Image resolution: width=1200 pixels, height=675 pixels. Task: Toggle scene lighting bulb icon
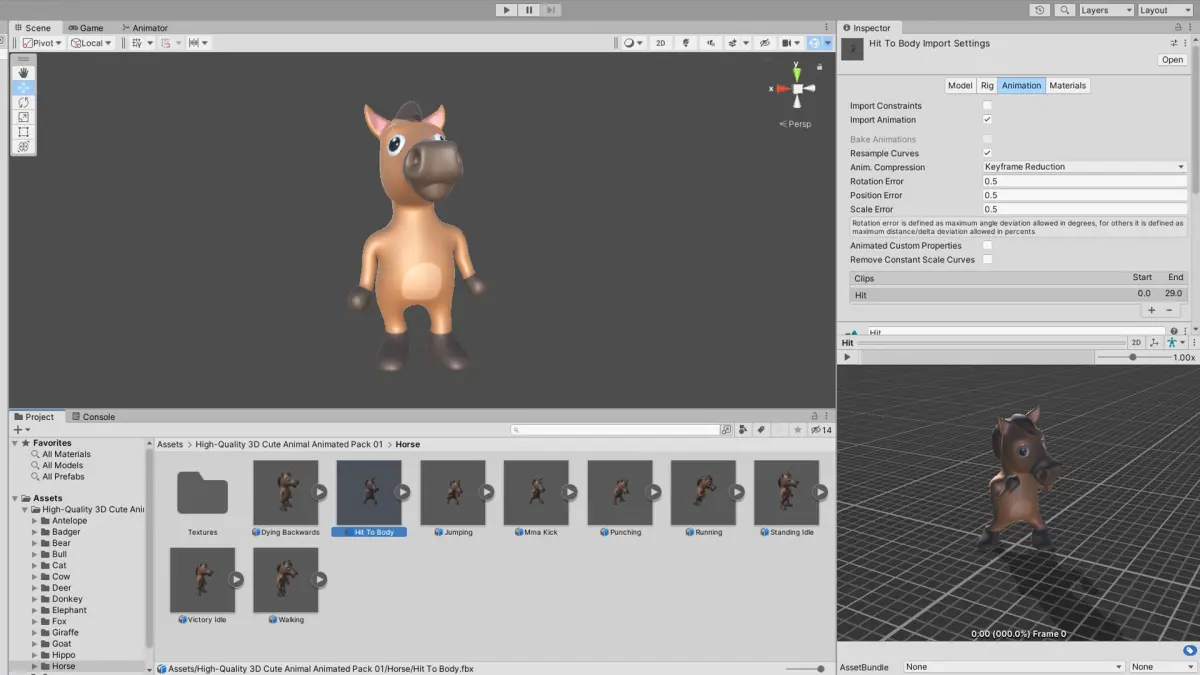click(x=686, y=43)
